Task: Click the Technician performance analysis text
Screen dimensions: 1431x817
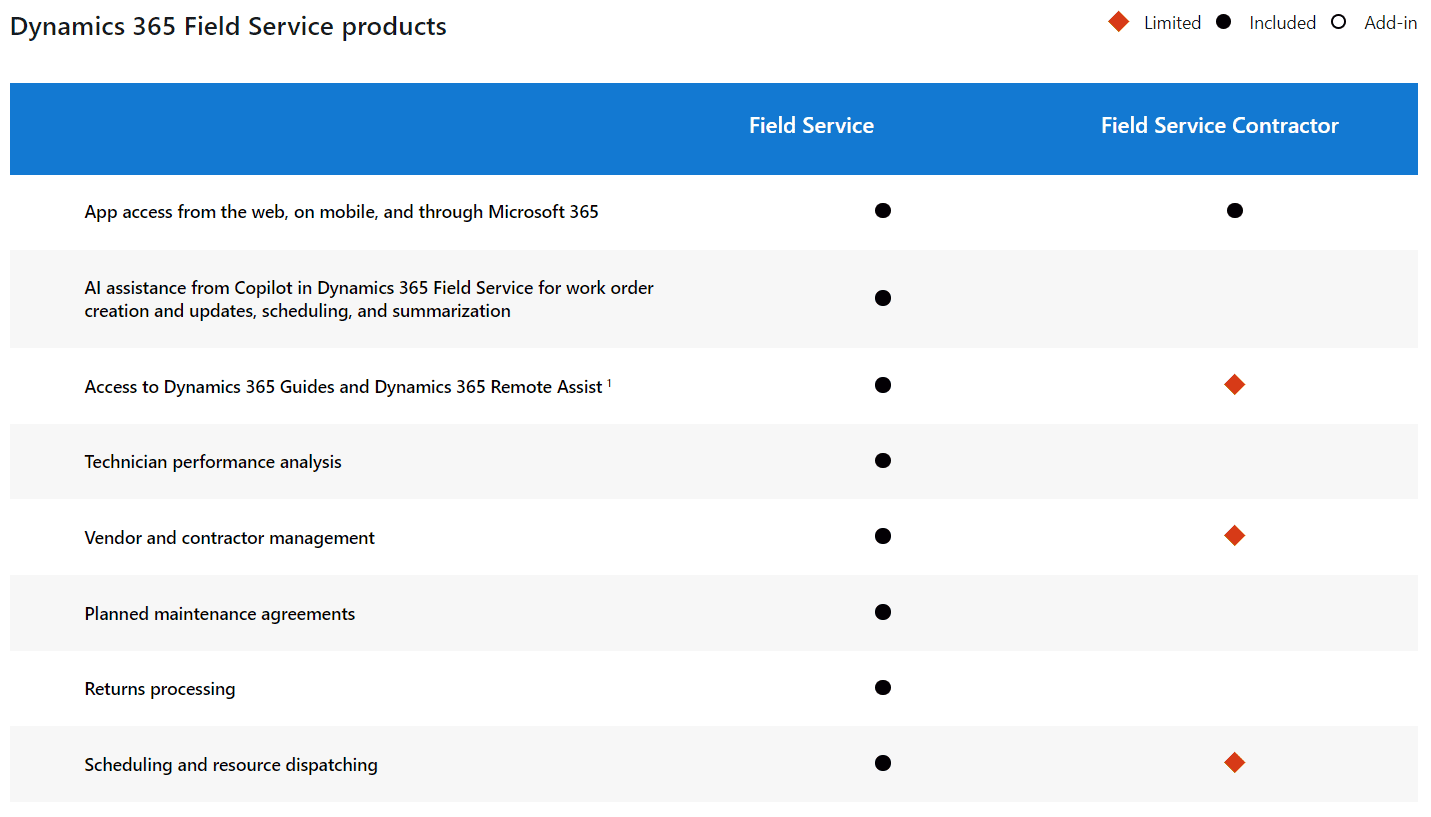Action: click(213, 462)
